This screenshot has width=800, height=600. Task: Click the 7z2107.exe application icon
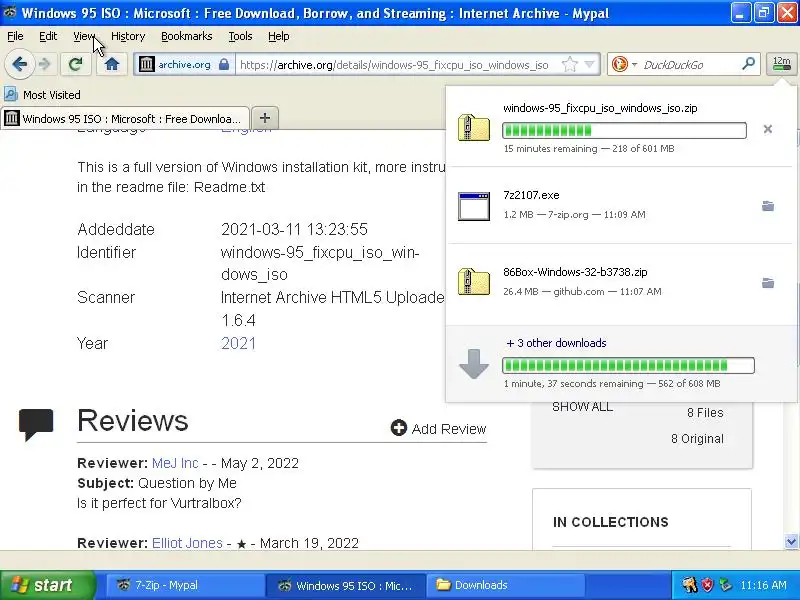point(473,206)
